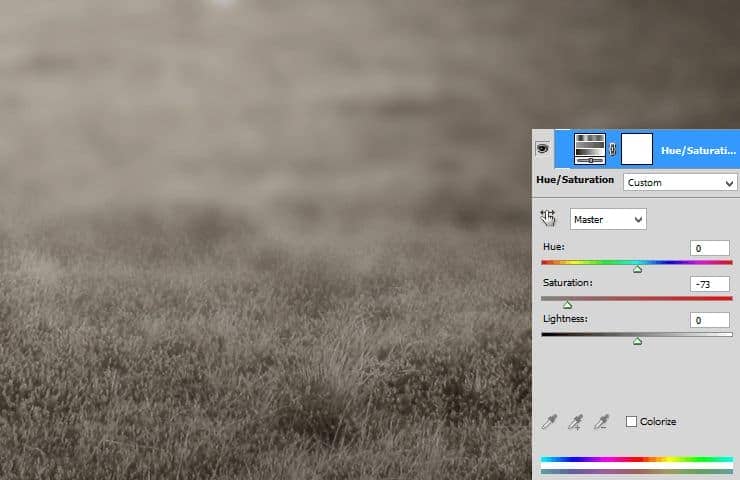Viewport: 740px width, 480px height.
Task: Select the white layer mask thumbnail
Action: coord(637,149)
